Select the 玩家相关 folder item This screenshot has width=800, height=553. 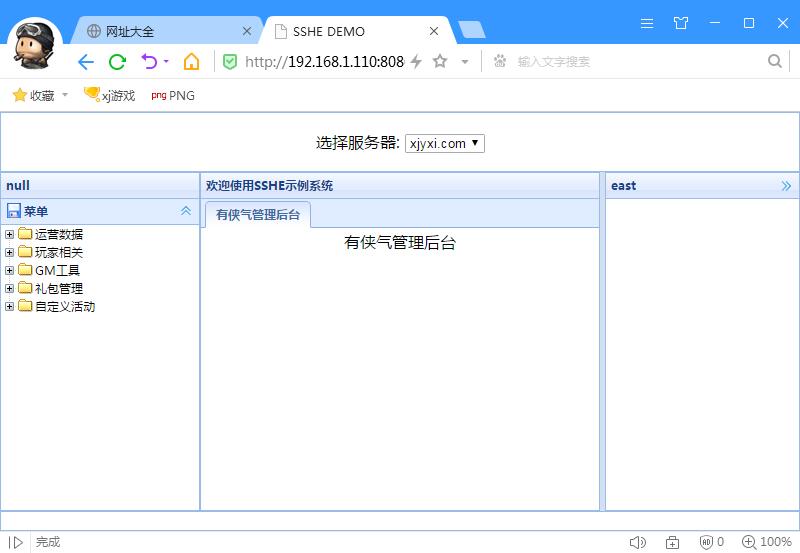[x=59, y=253]
